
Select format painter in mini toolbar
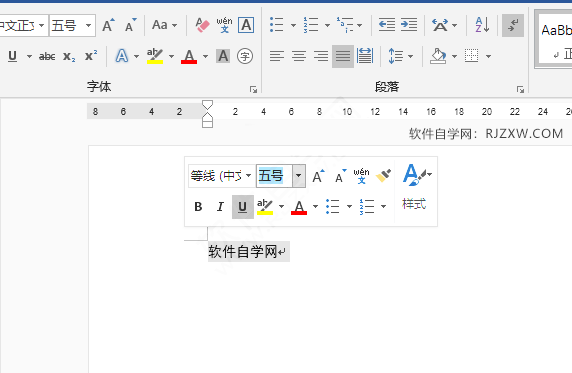[x=383, y=176]
